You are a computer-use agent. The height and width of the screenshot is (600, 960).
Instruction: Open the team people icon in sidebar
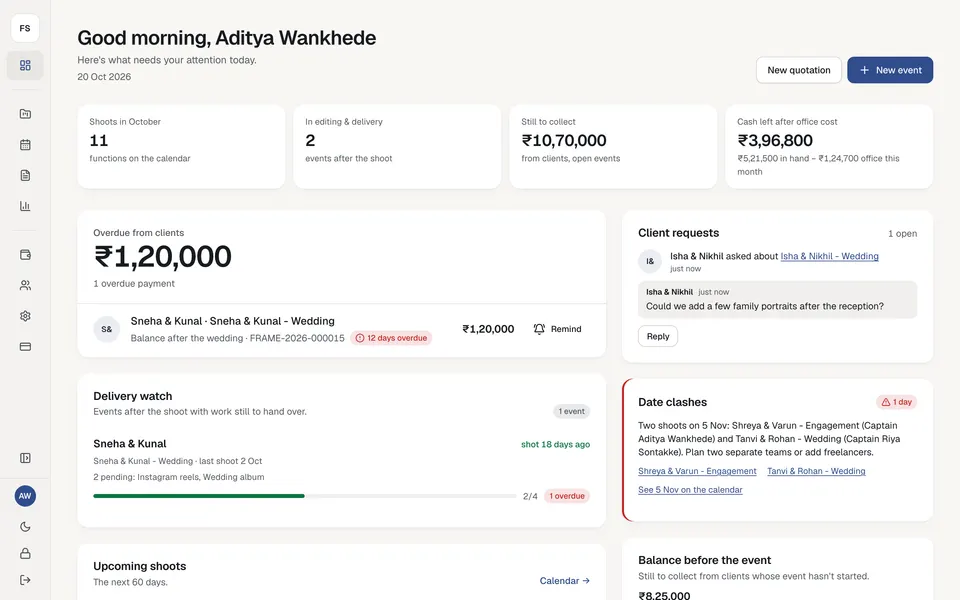pos(25,285)
